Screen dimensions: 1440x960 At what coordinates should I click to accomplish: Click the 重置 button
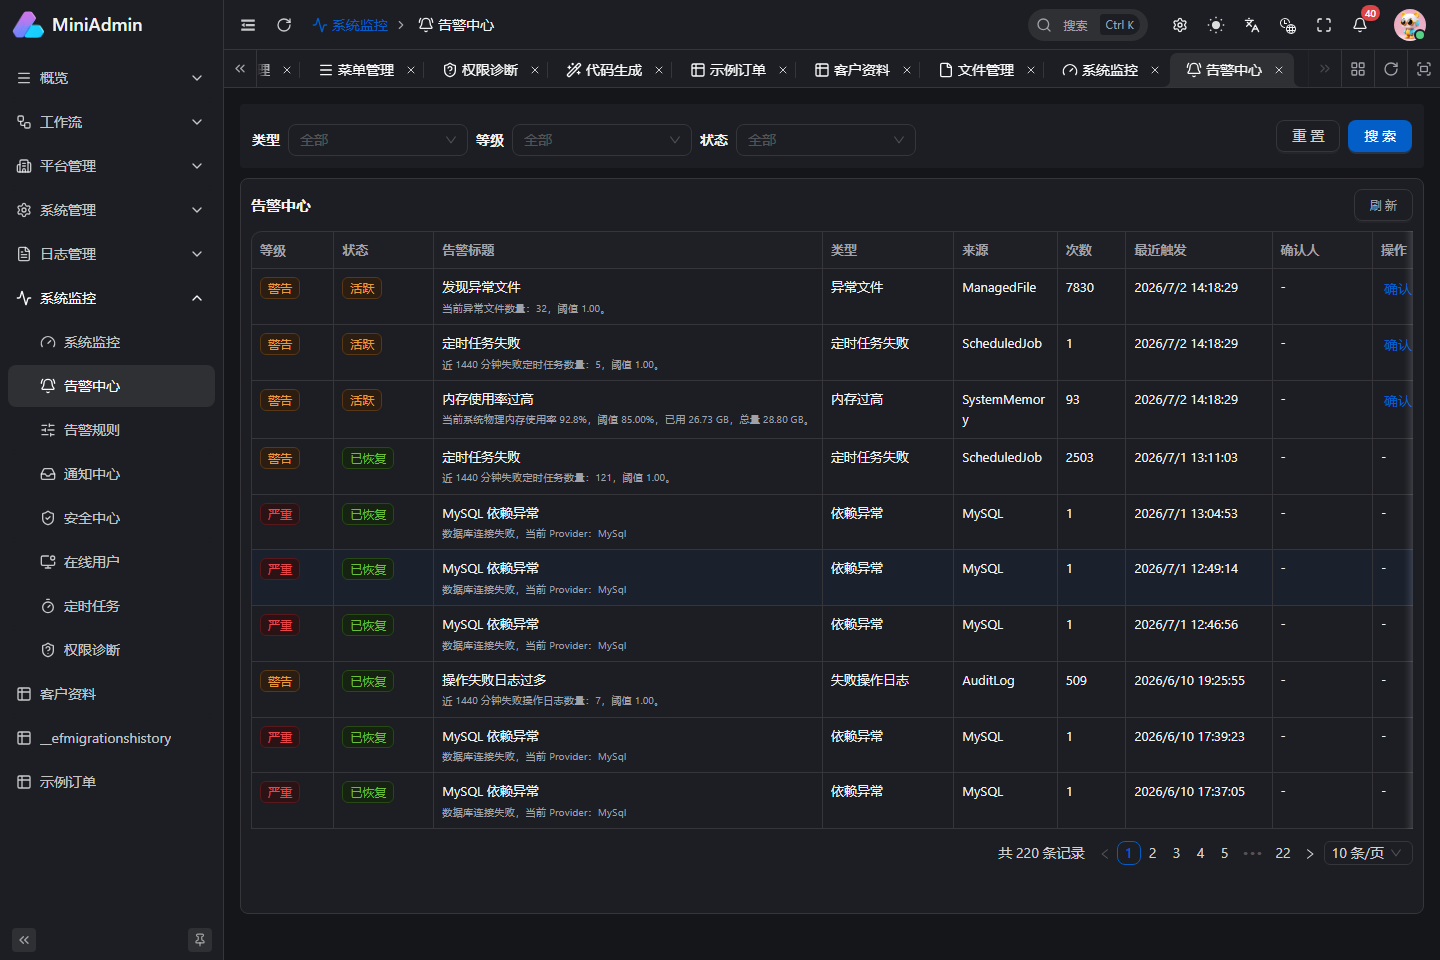click(1308, 136)
